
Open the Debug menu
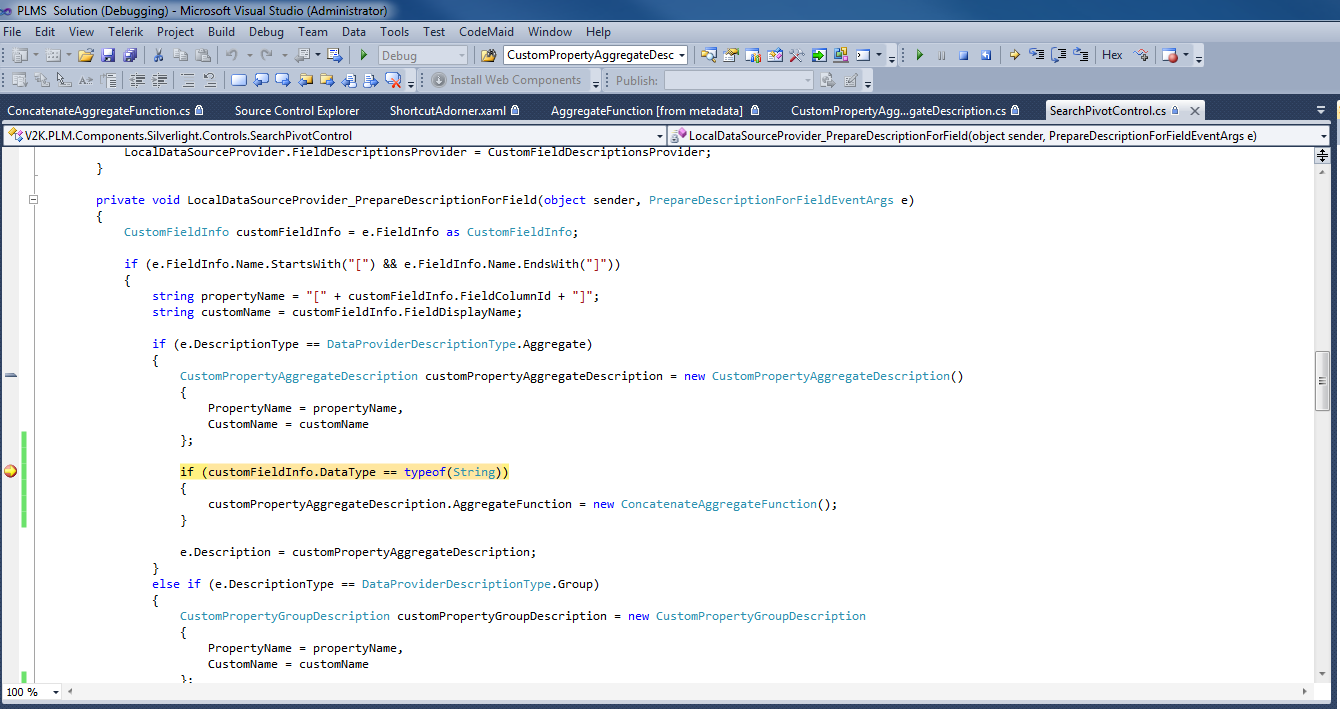pyautogui.click(x=266, y=32)
